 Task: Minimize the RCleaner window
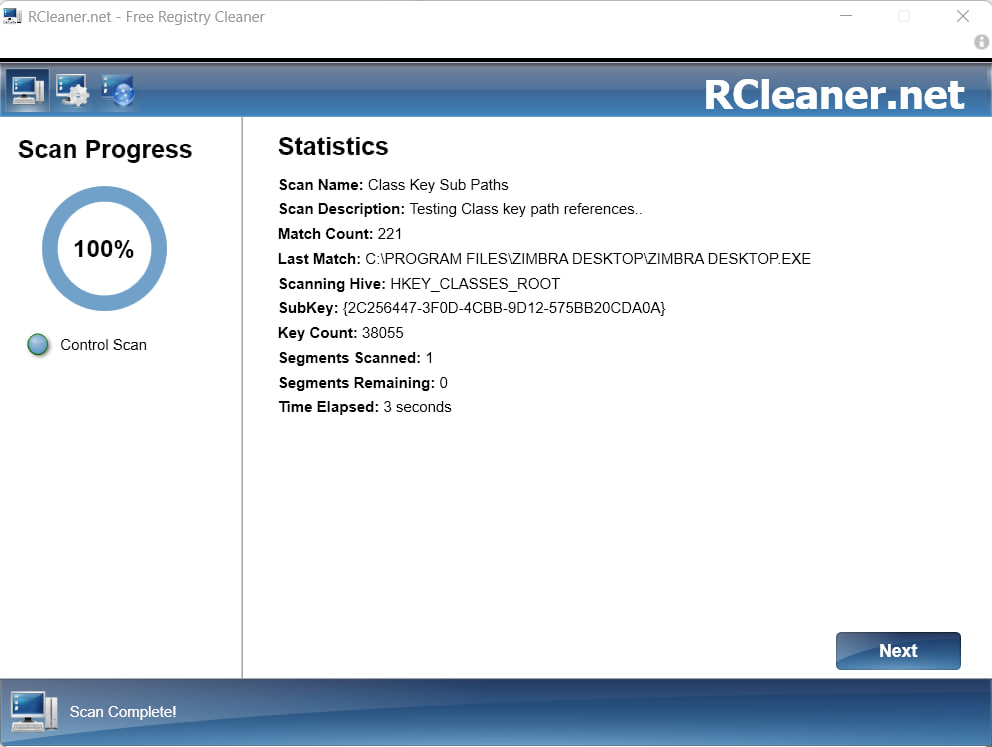click(x=846, y=16)
